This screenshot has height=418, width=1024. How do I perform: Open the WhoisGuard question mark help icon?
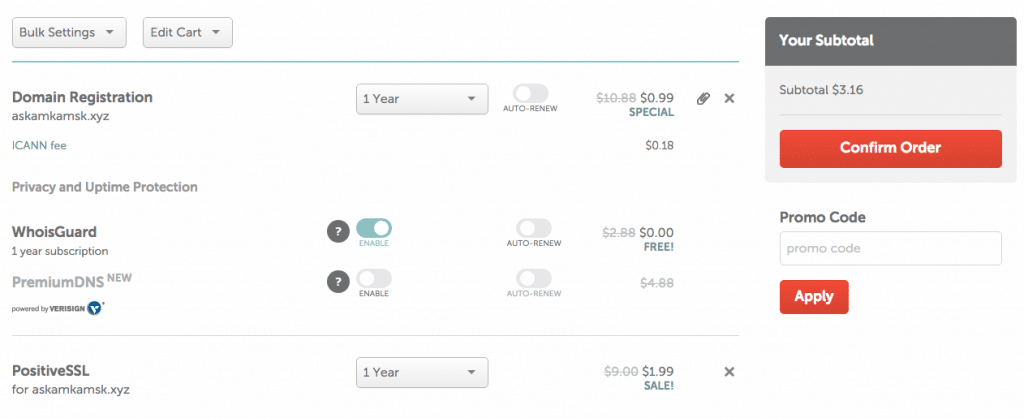pyautogui.click(x=338, y=232)
